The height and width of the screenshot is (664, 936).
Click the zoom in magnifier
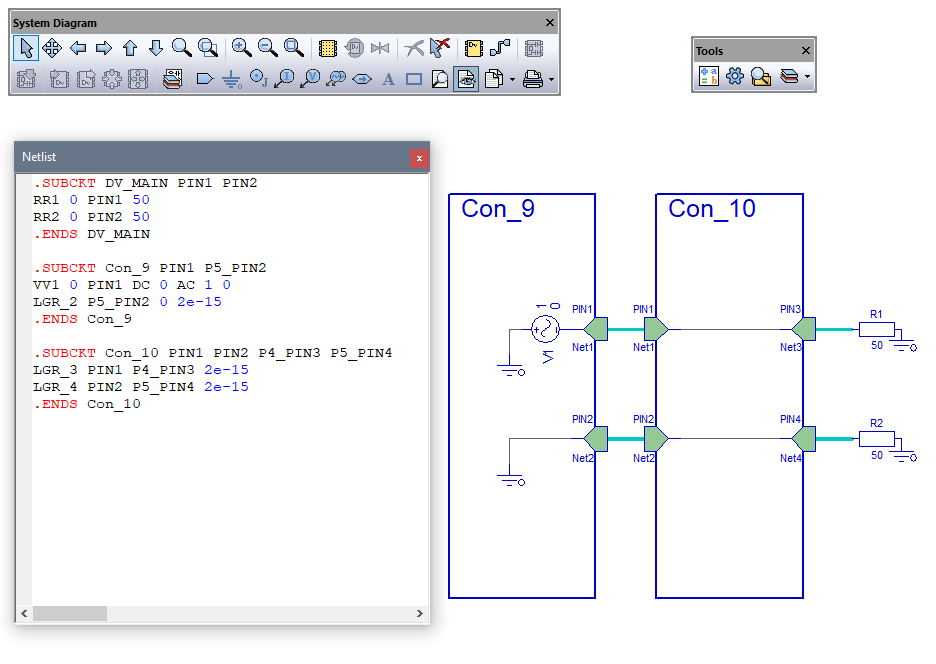[x=241, y=47]
